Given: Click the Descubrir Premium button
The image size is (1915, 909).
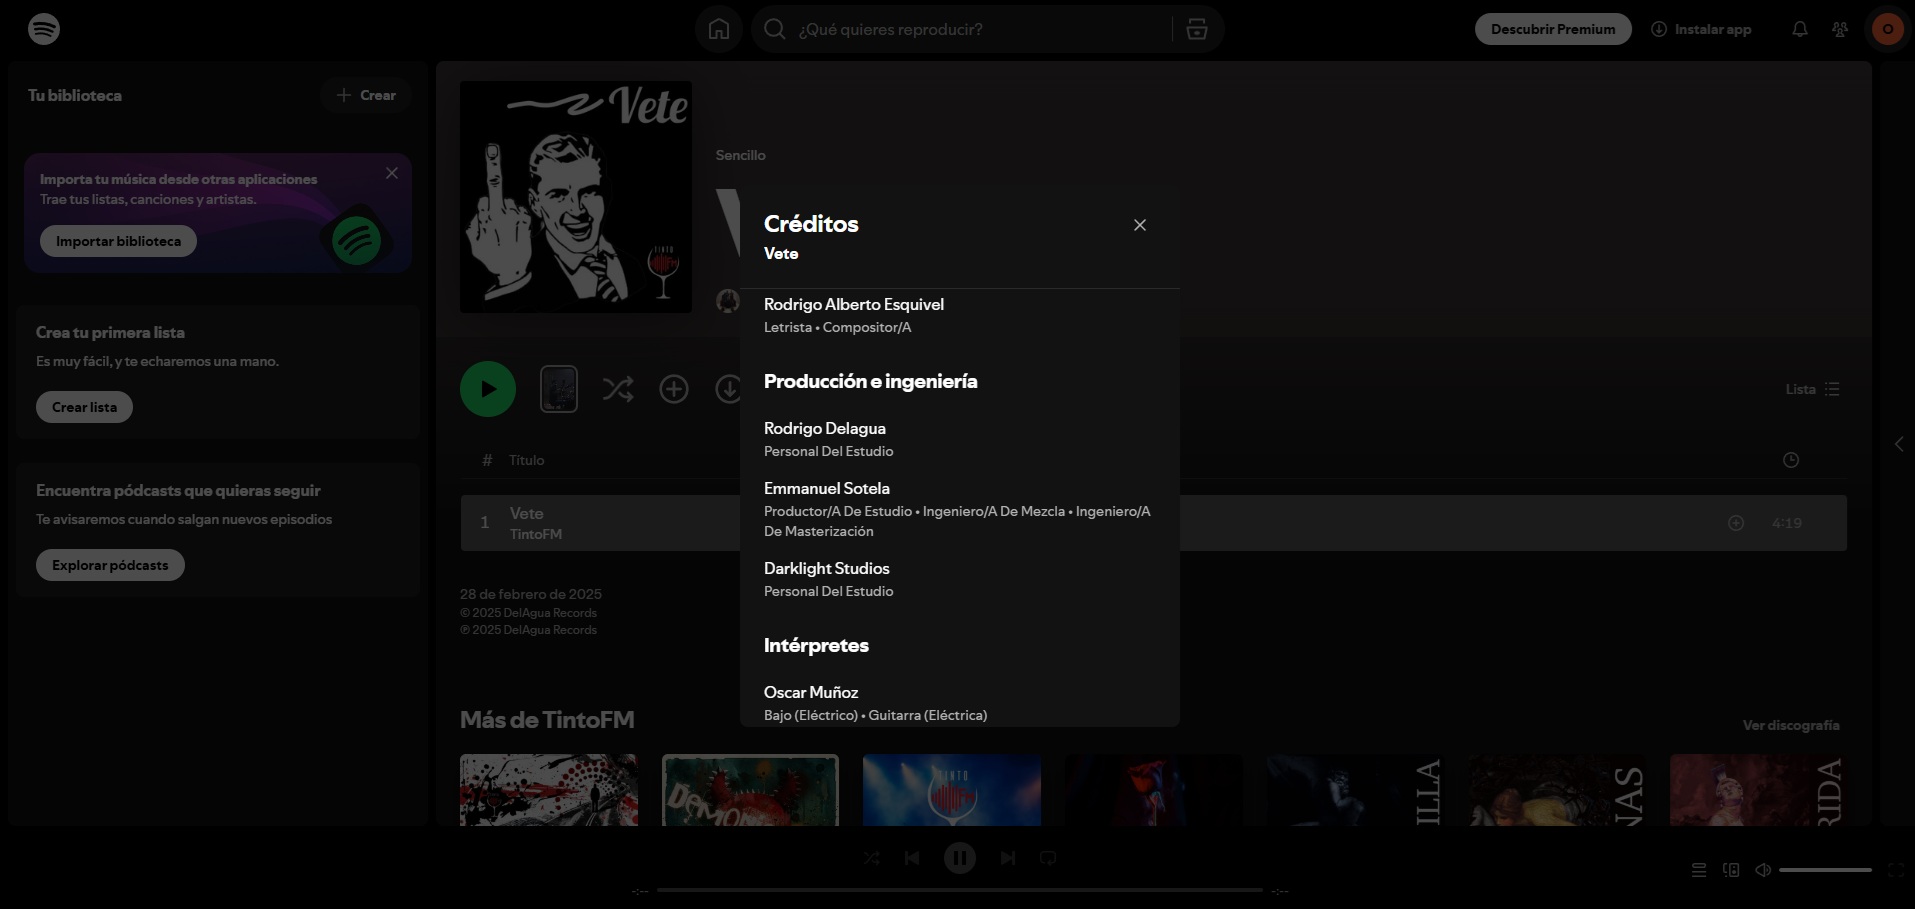Looking at the screenshot, I should click(1553, 29).
